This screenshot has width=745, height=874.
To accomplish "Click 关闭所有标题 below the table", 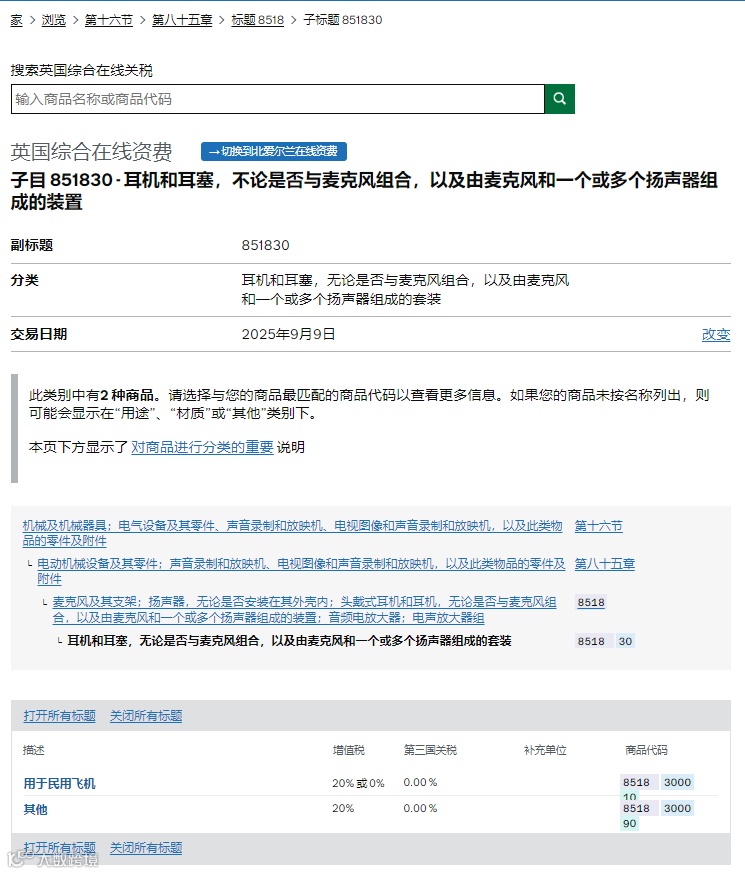I will tap(146, 847).
